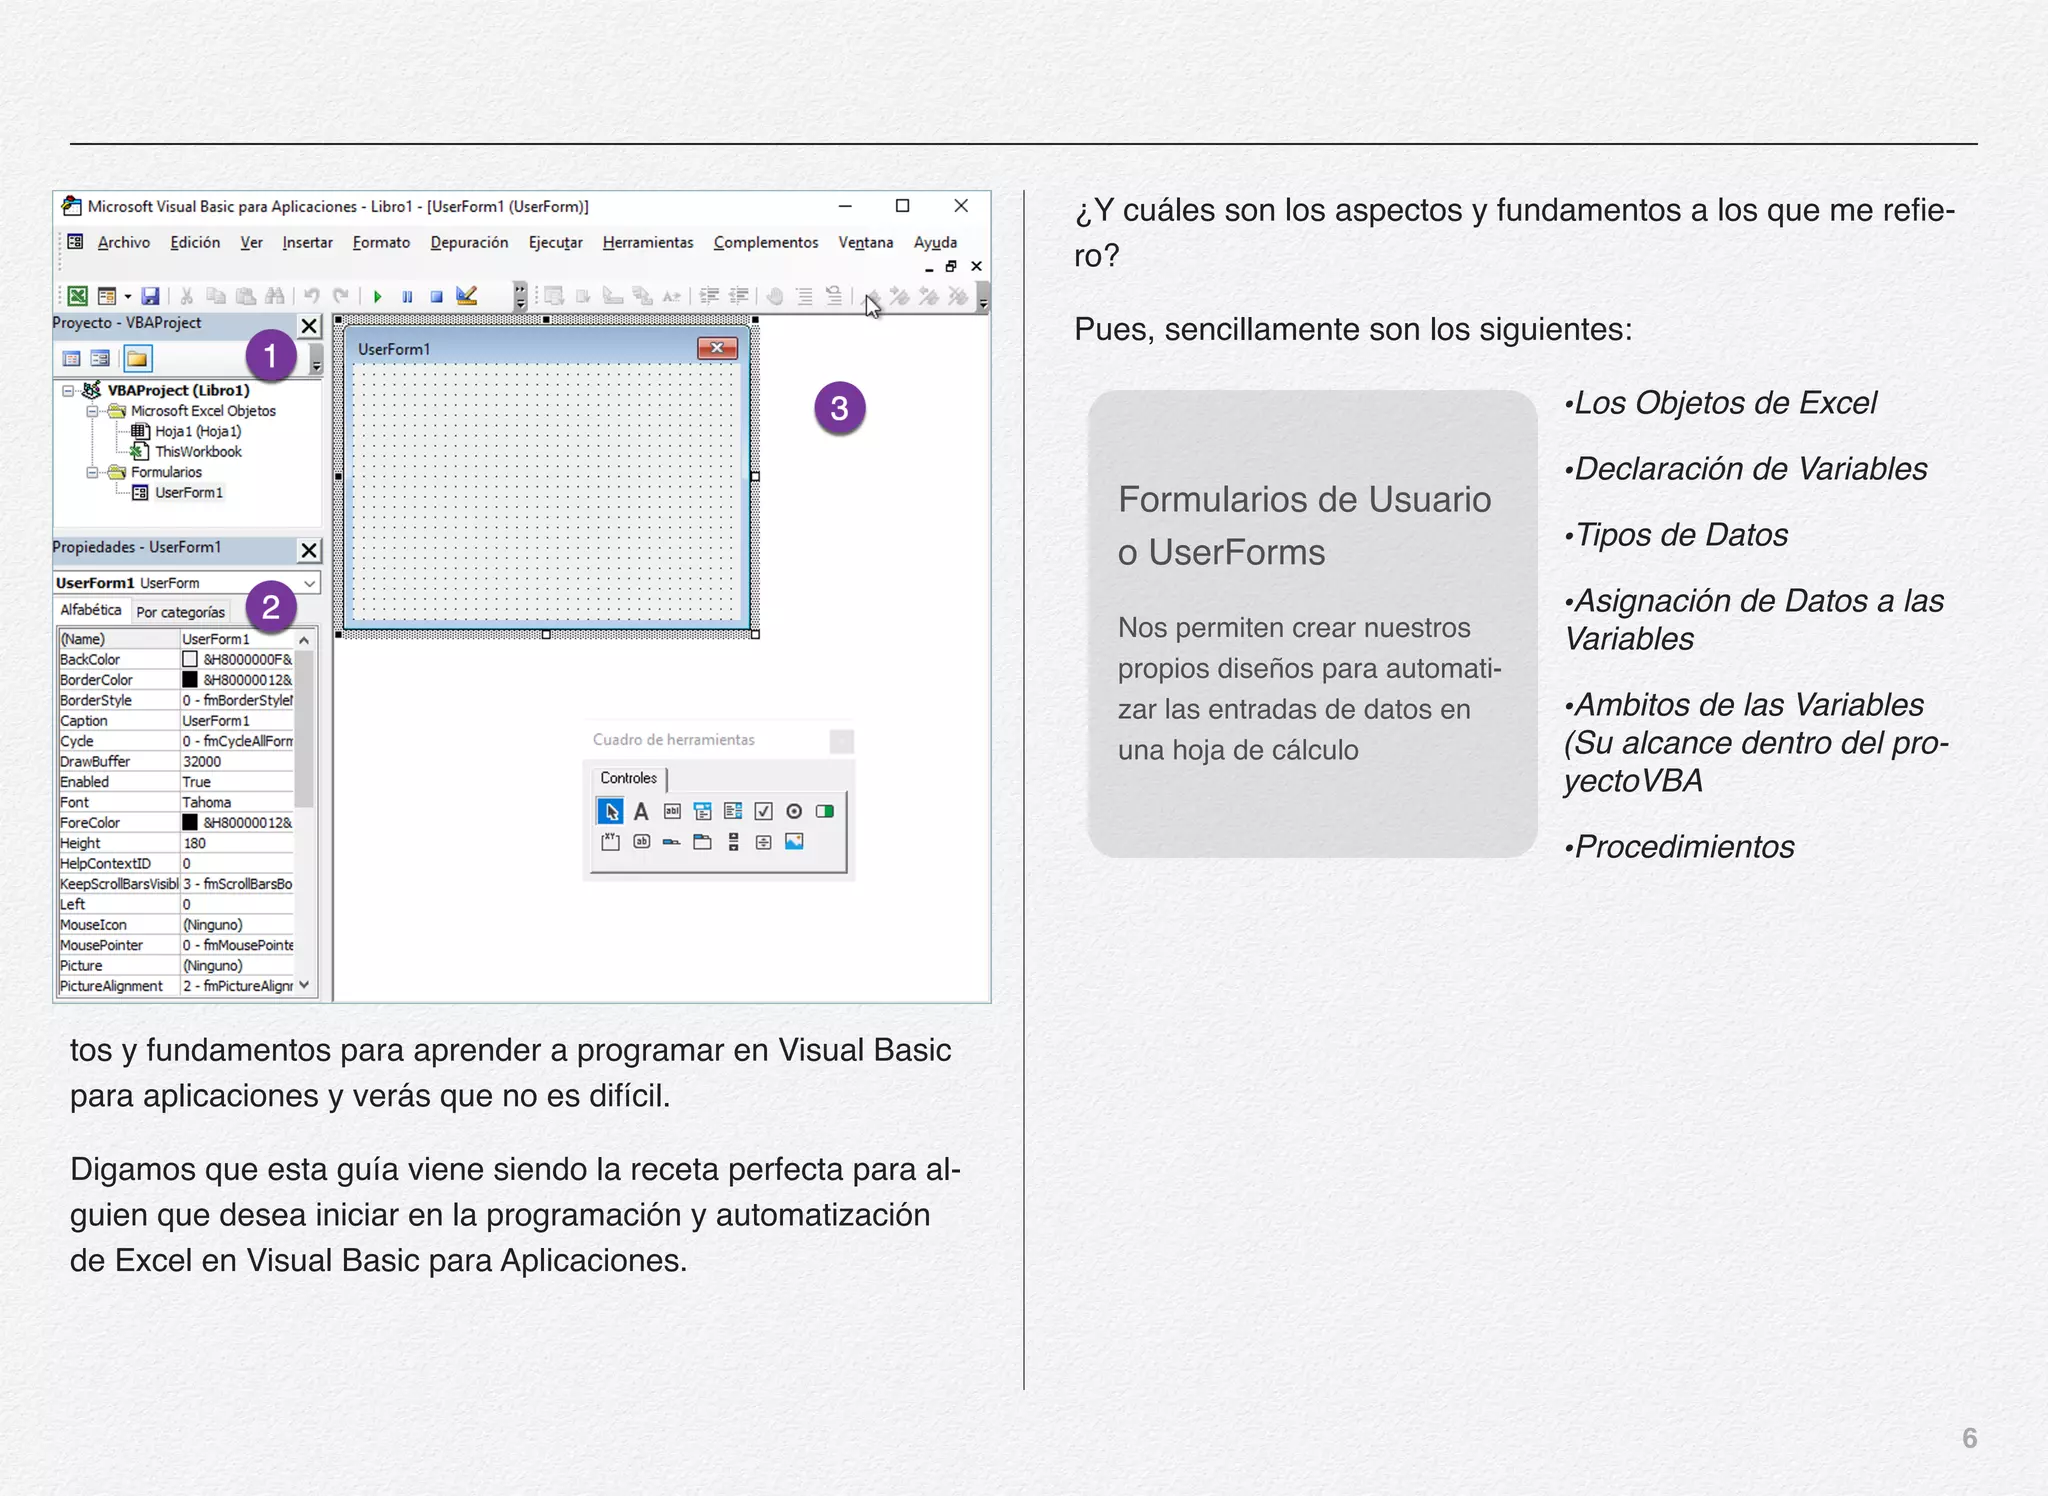Choose the ScrollBar control in the toolbox

(733, 842)
